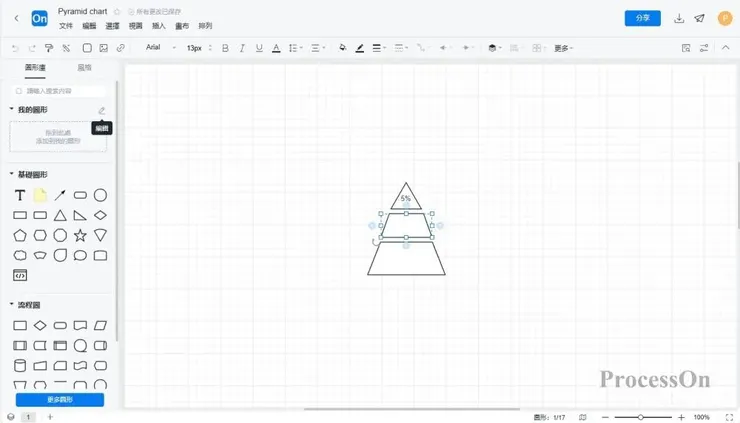Screen dimensions: 740x423
Task: Open the 视图 (View) menu
Action: coord(135,26)
